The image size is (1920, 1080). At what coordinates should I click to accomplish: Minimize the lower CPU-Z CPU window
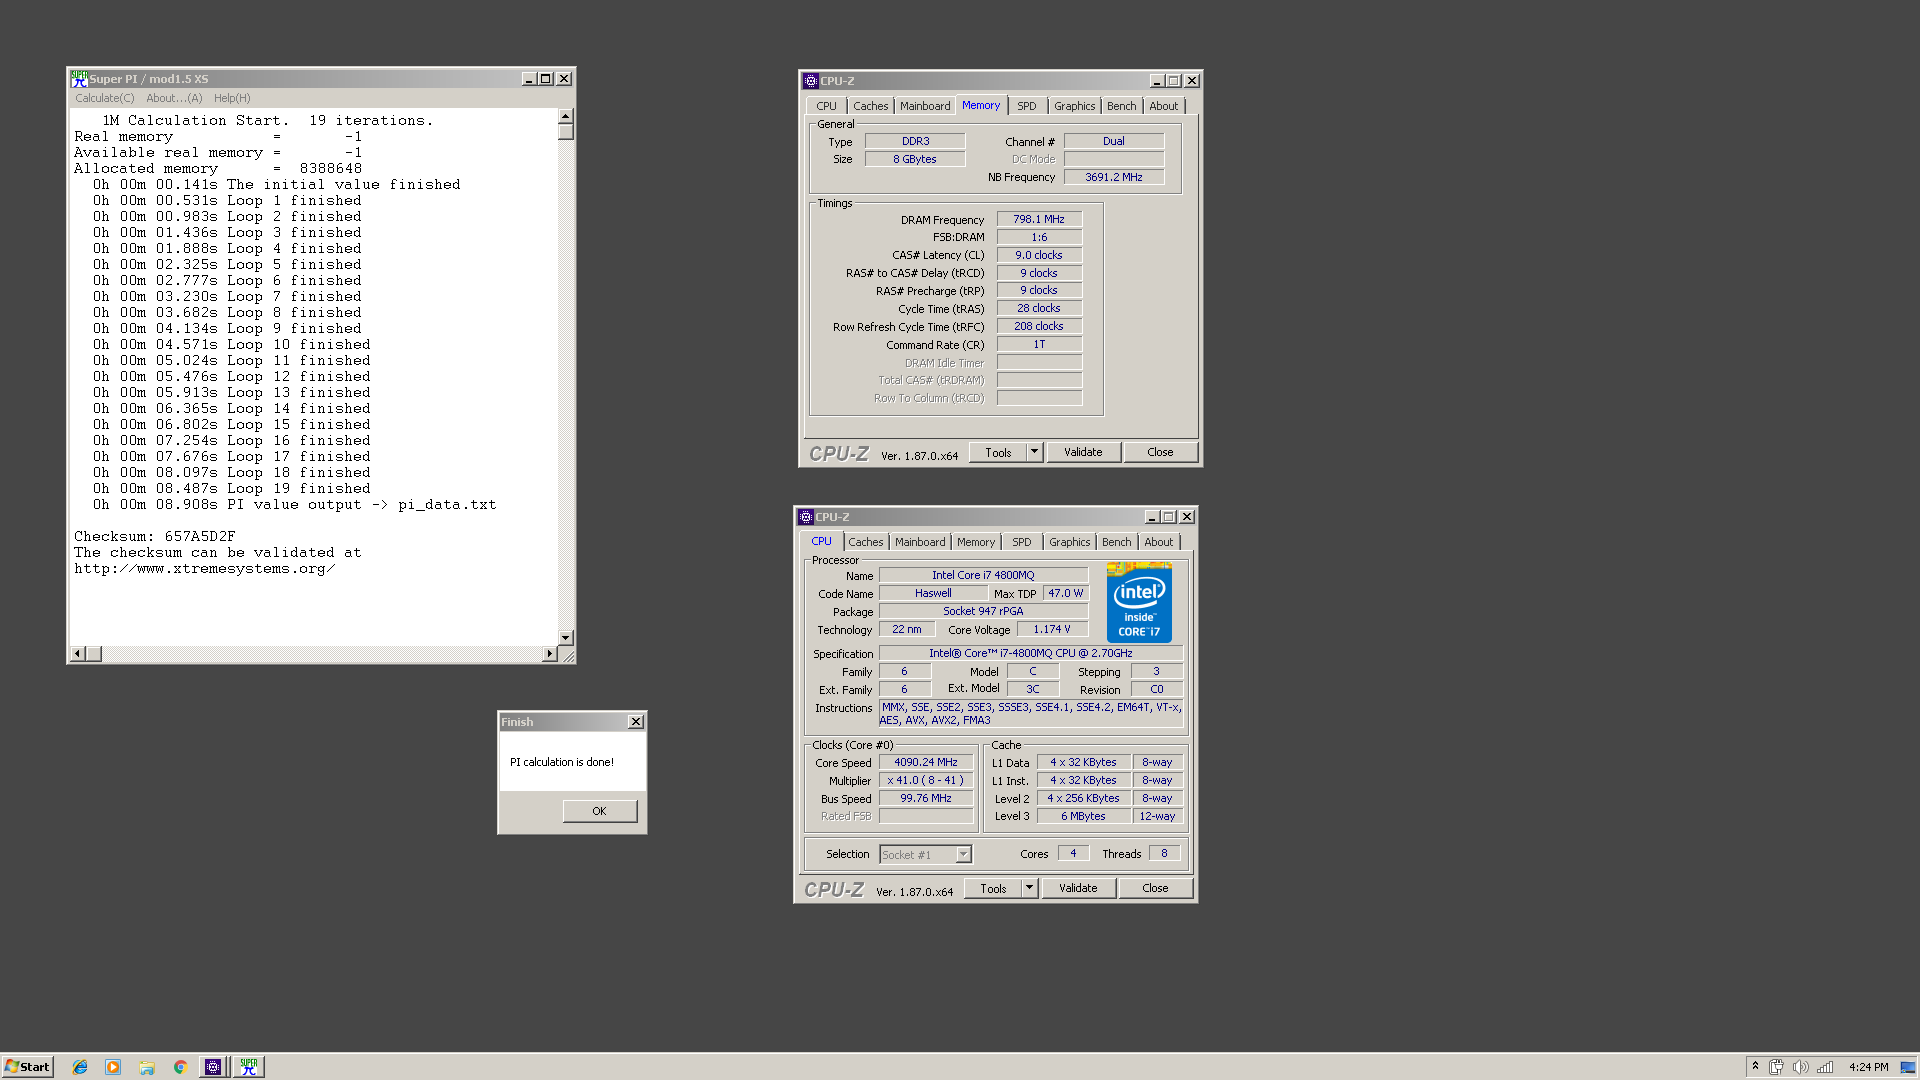tap(1152, 517)
